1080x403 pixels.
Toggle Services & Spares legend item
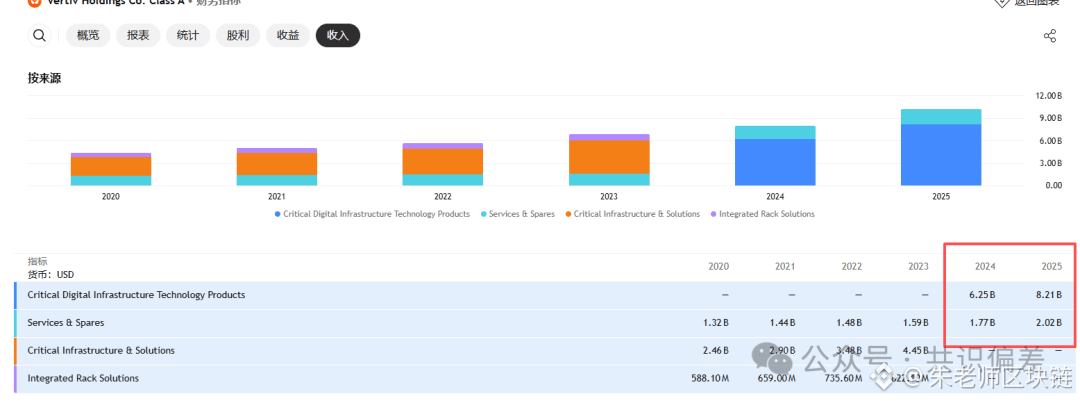(x=517, y=214)
